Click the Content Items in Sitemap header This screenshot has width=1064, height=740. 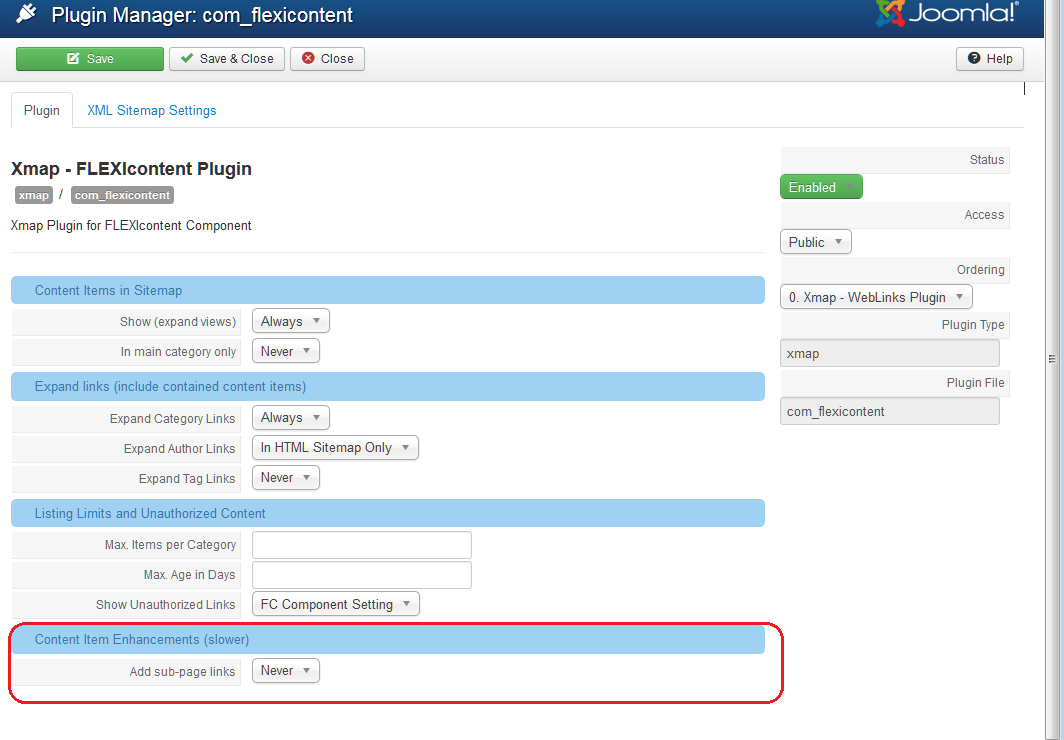coord(388,290)
